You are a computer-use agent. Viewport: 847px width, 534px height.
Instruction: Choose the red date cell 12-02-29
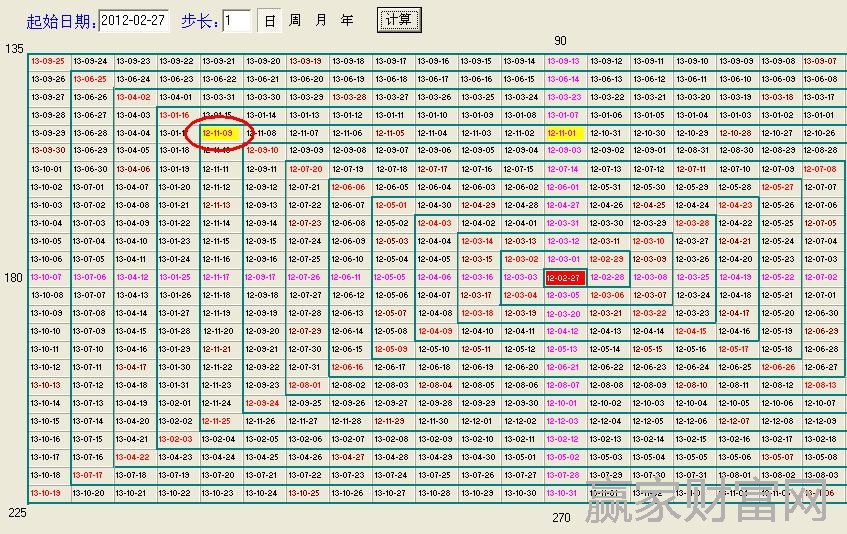coord(606,260)
